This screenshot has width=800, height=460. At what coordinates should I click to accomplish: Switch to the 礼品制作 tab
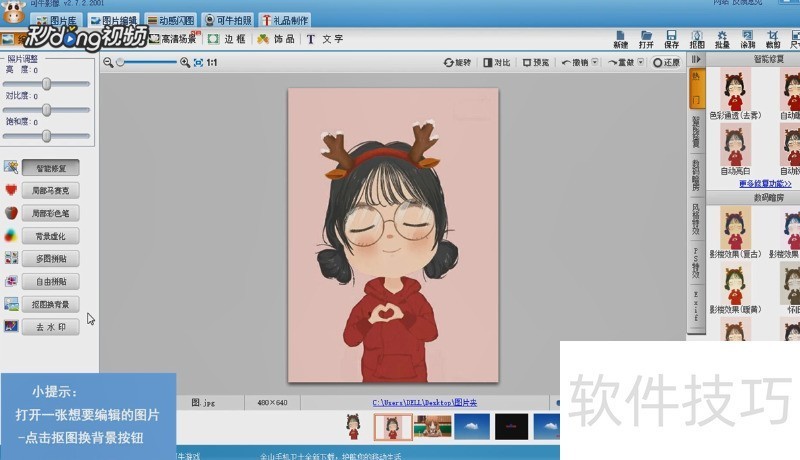tap(285, 20)
